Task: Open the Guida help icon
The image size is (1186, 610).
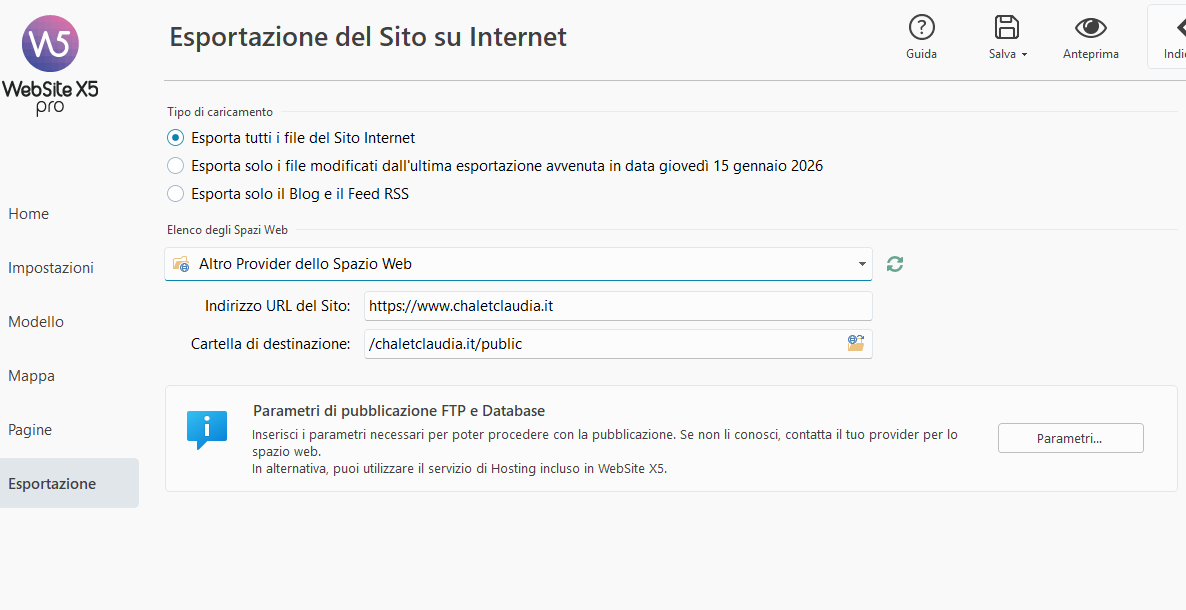Action: coord(921,28)
